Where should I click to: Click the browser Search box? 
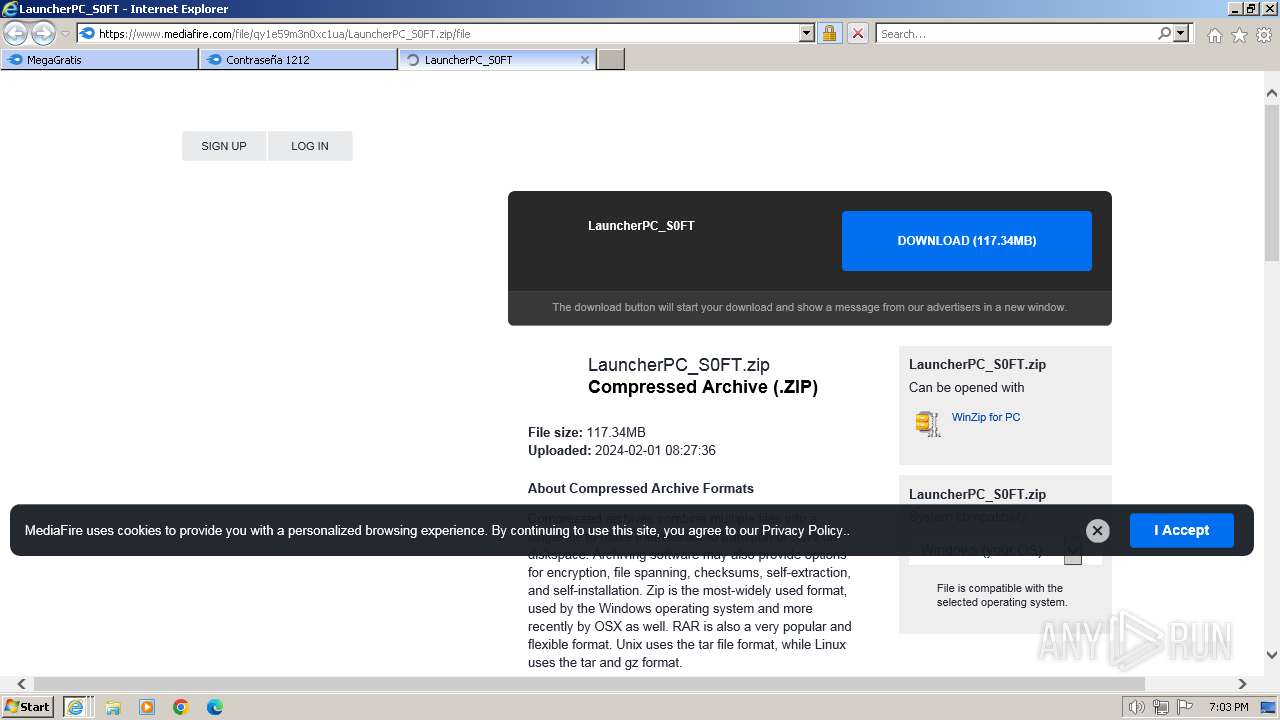[x=1015, y=33]
